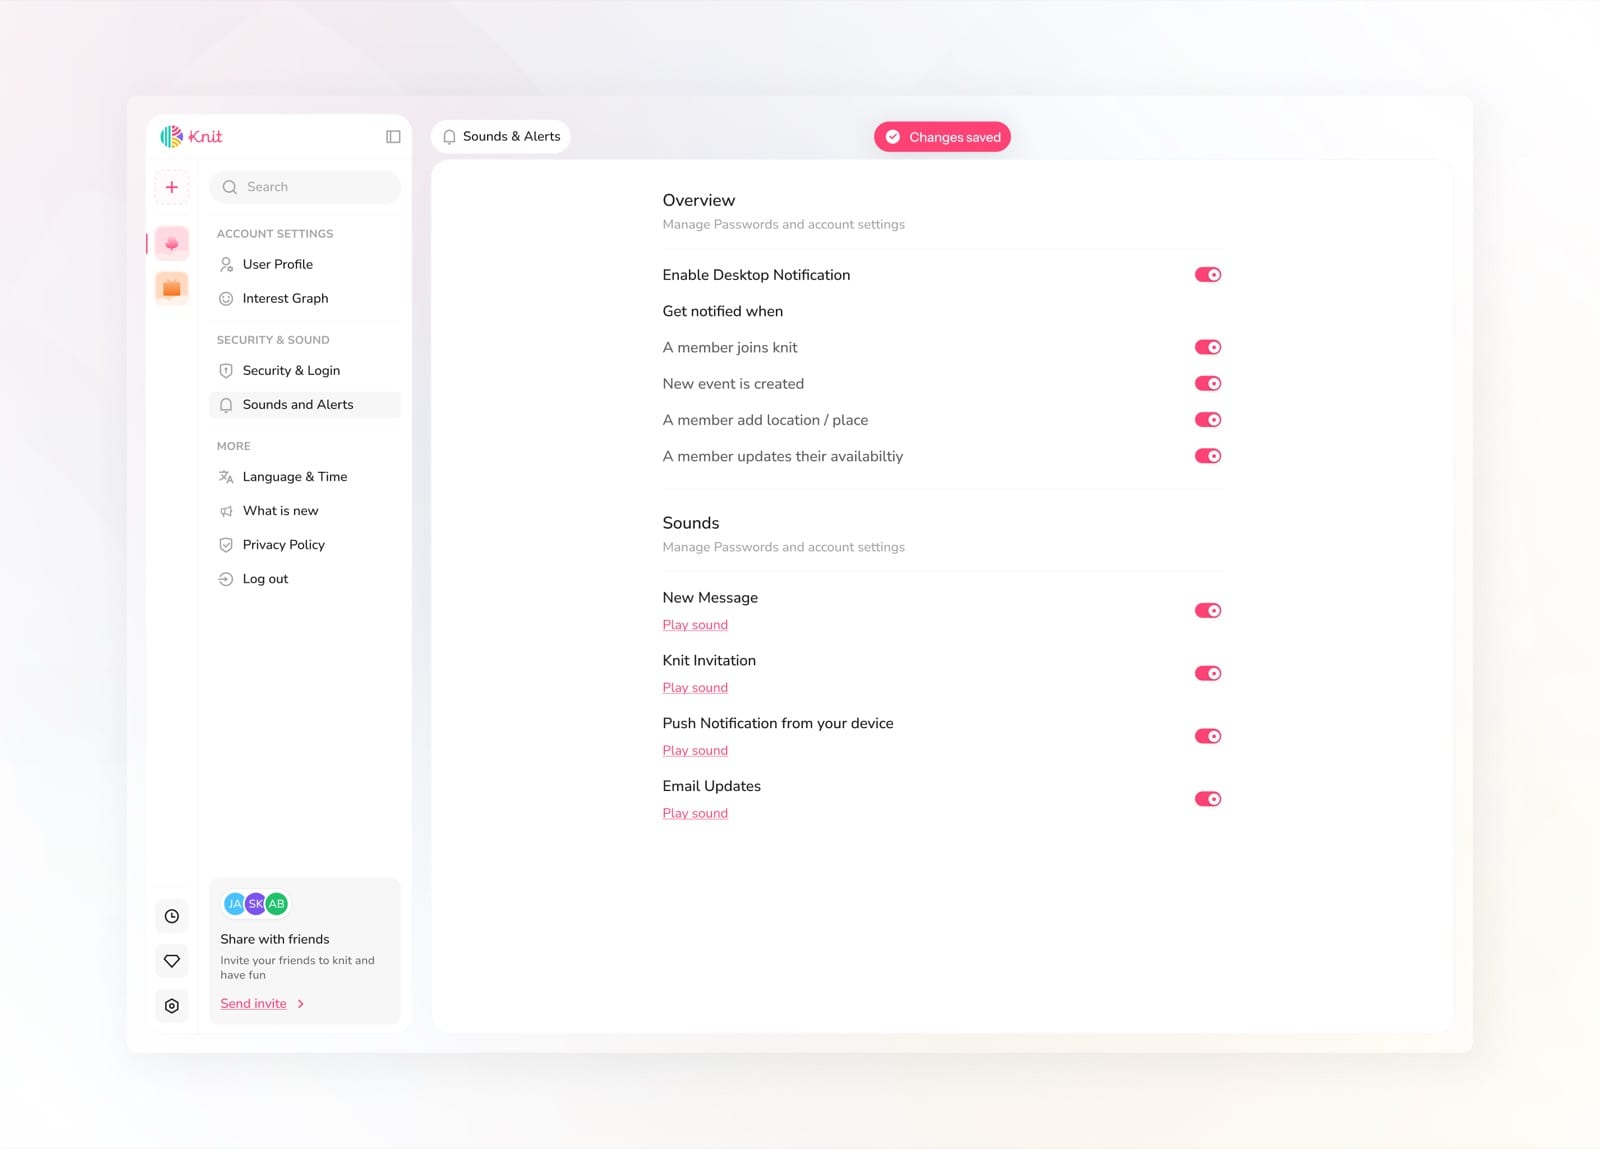Select the orange workspace icon
1600x1149 pixels.
[x=172, y=288]
